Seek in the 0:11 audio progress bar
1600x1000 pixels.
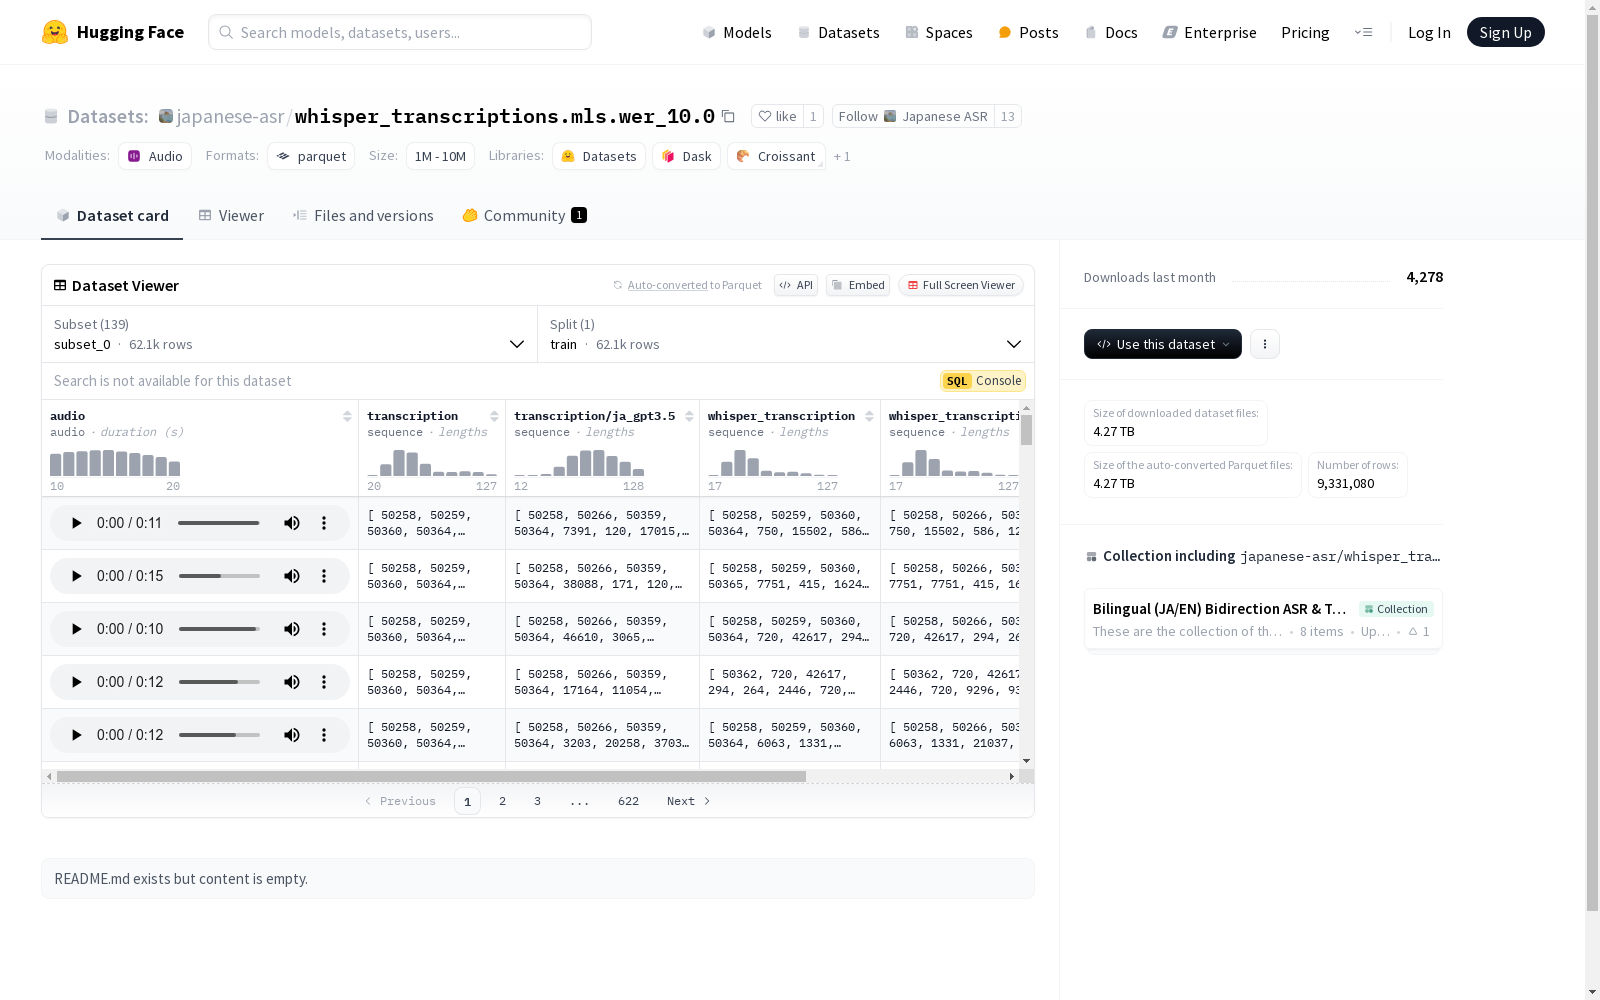click(219, 523)
